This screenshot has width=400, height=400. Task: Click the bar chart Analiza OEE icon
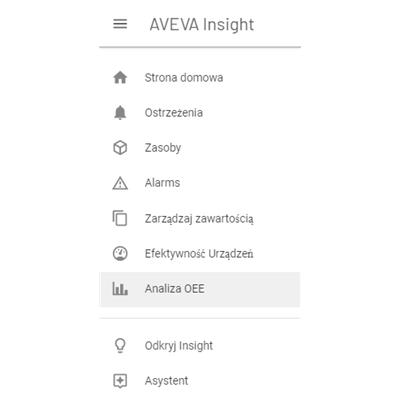120,289
